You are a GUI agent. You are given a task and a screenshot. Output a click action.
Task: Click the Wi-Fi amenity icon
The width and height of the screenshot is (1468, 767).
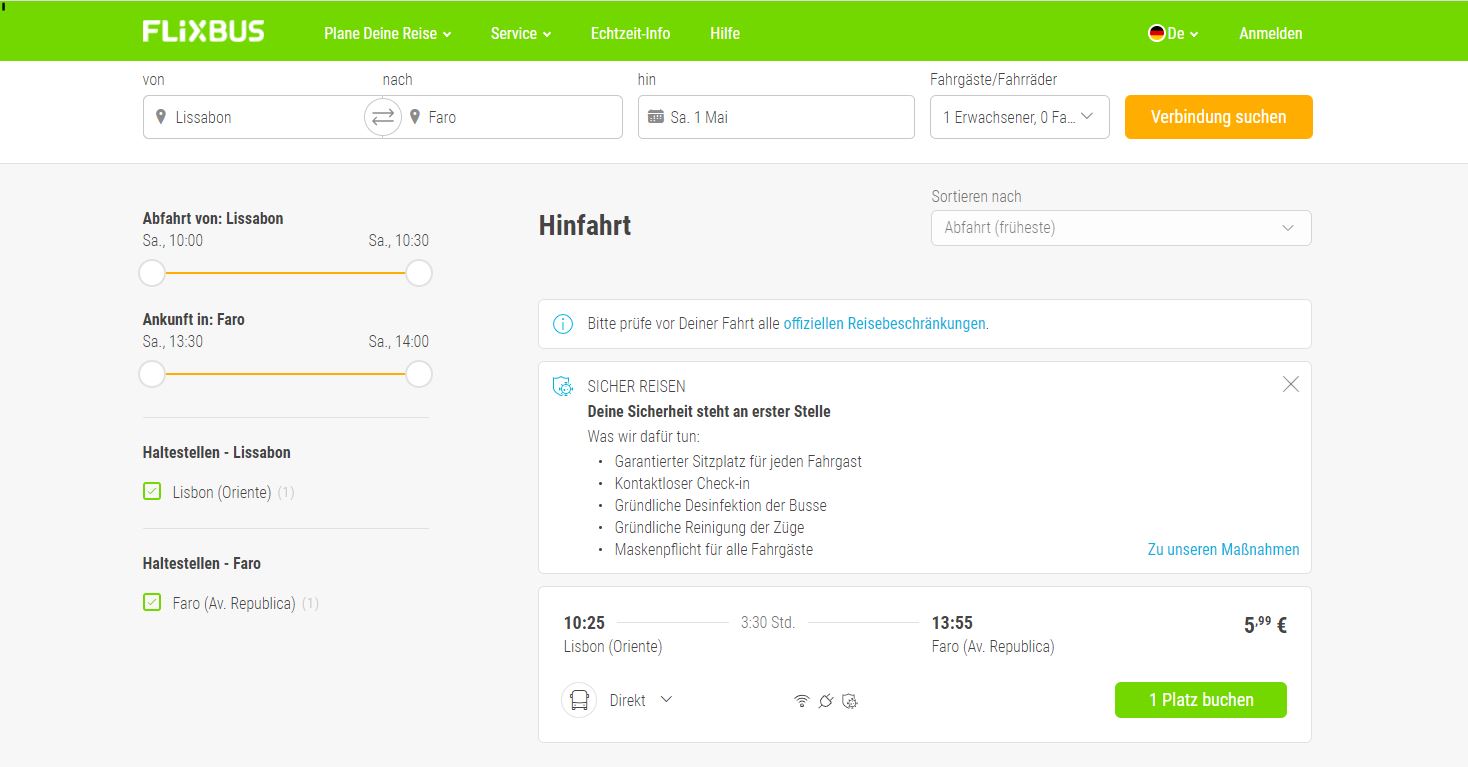click(801, 701)
